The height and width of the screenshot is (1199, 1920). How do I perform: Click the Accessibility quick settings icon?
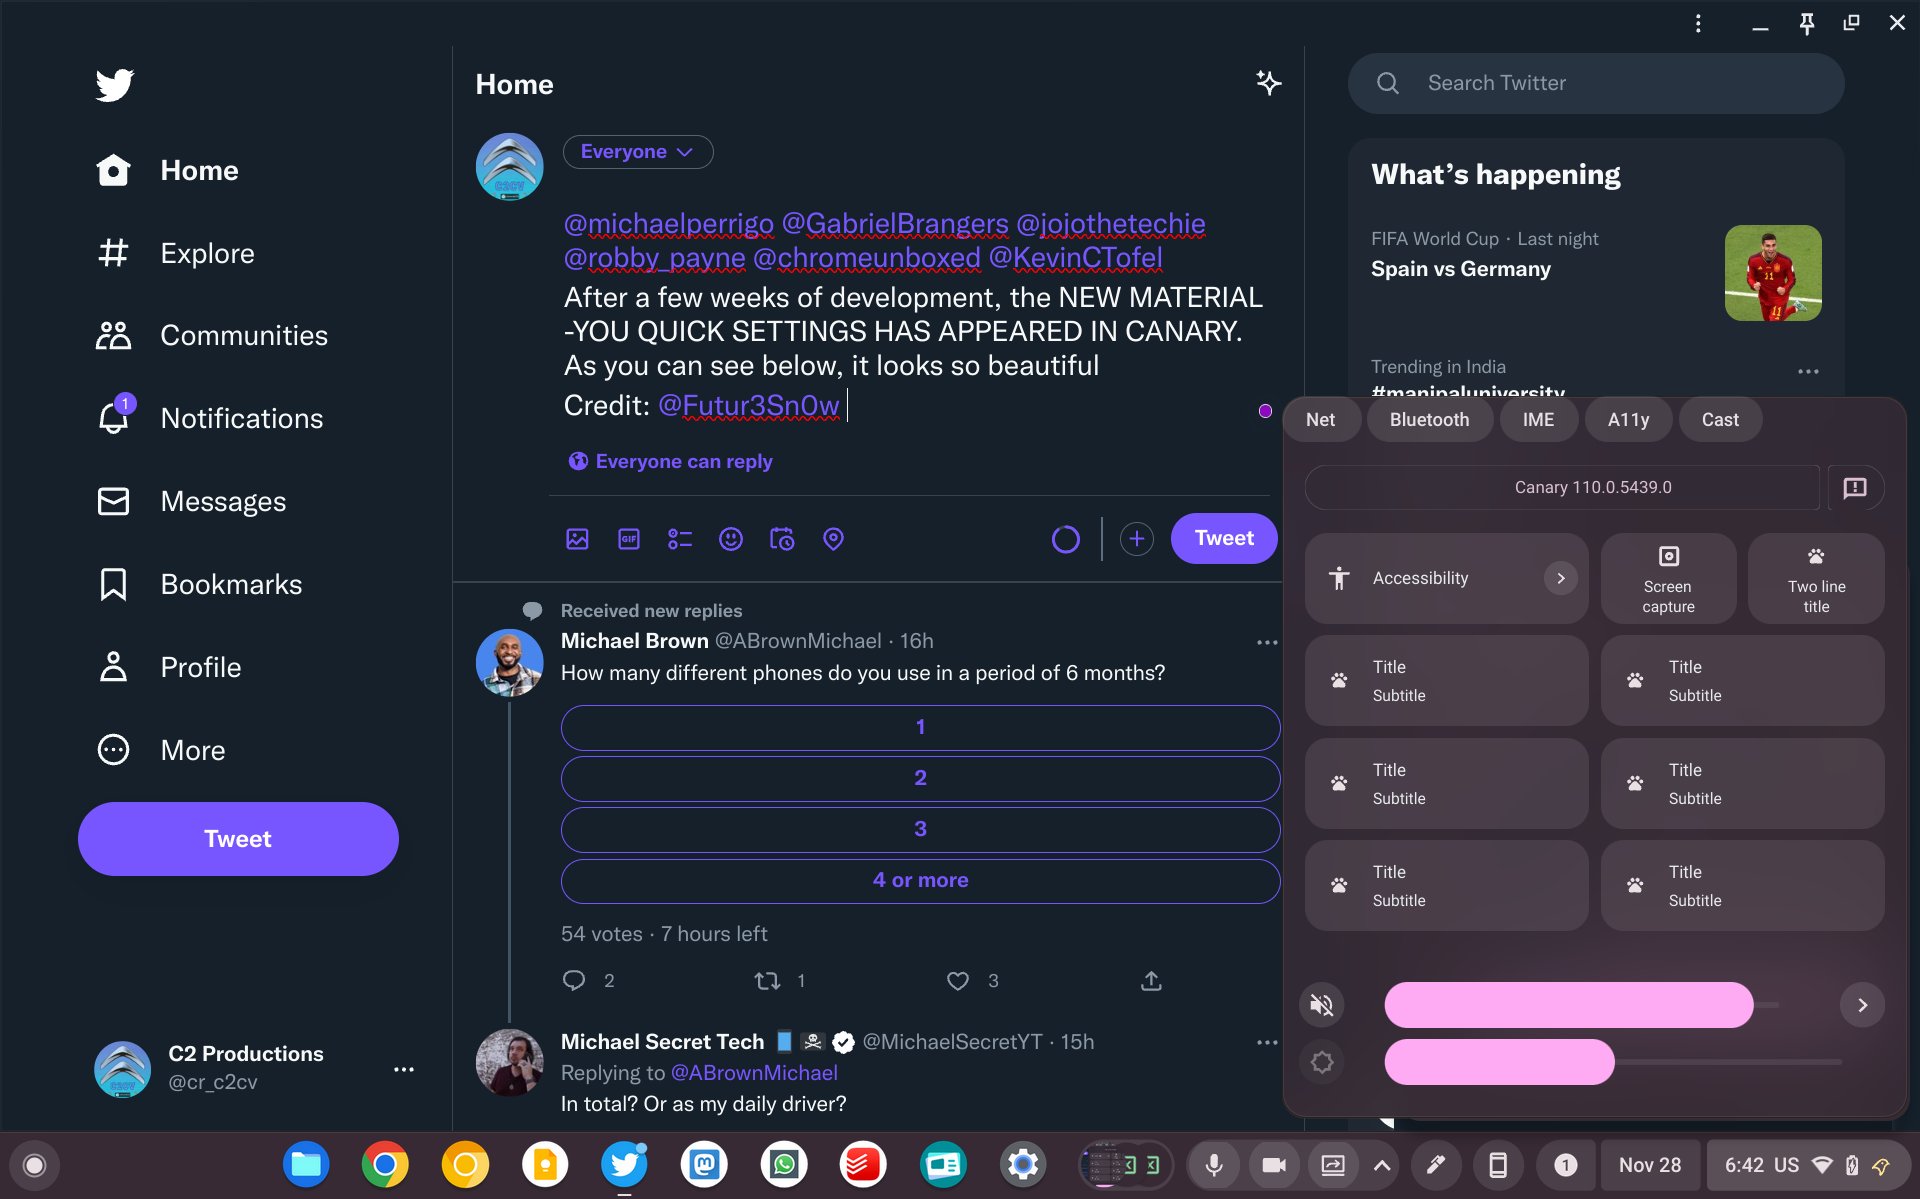click(1338, 577)
